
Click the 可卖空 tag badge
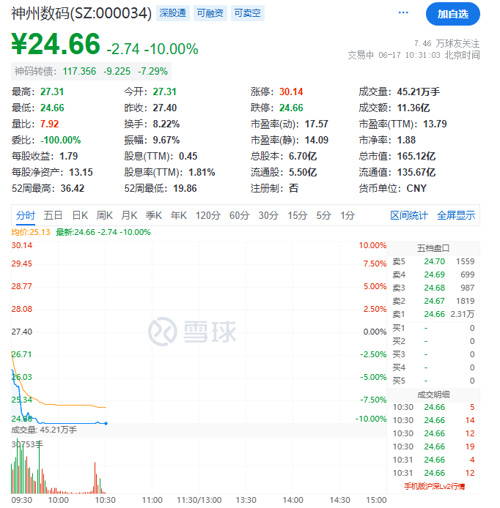pyautogui.click(x=247, y=13)
